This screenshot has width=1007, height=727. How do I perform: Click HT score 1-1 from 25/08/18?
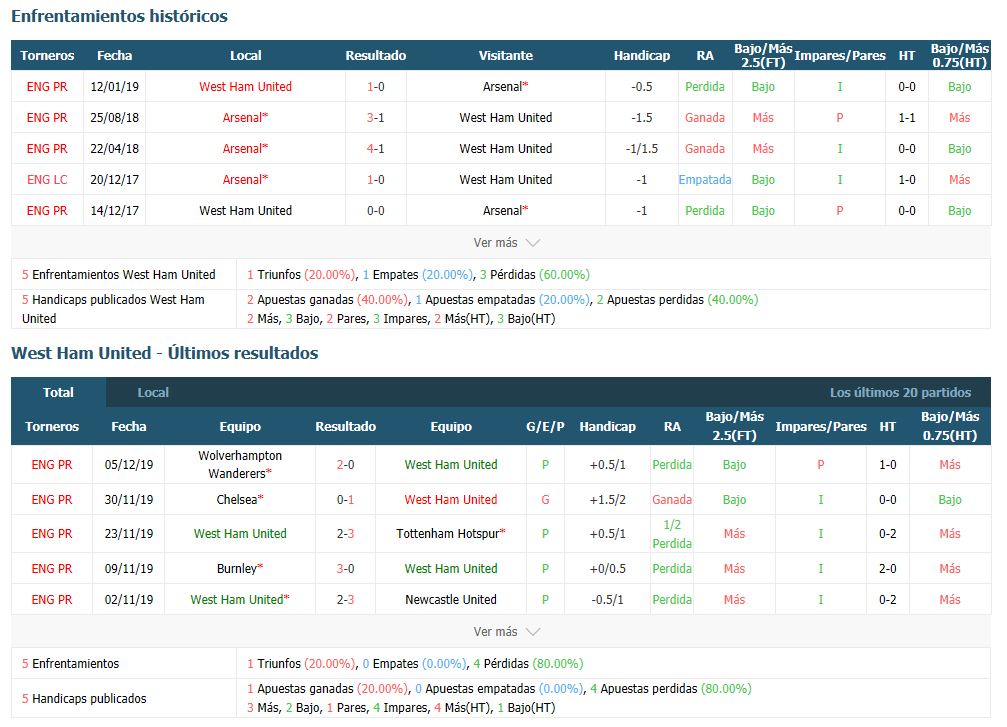907,118
